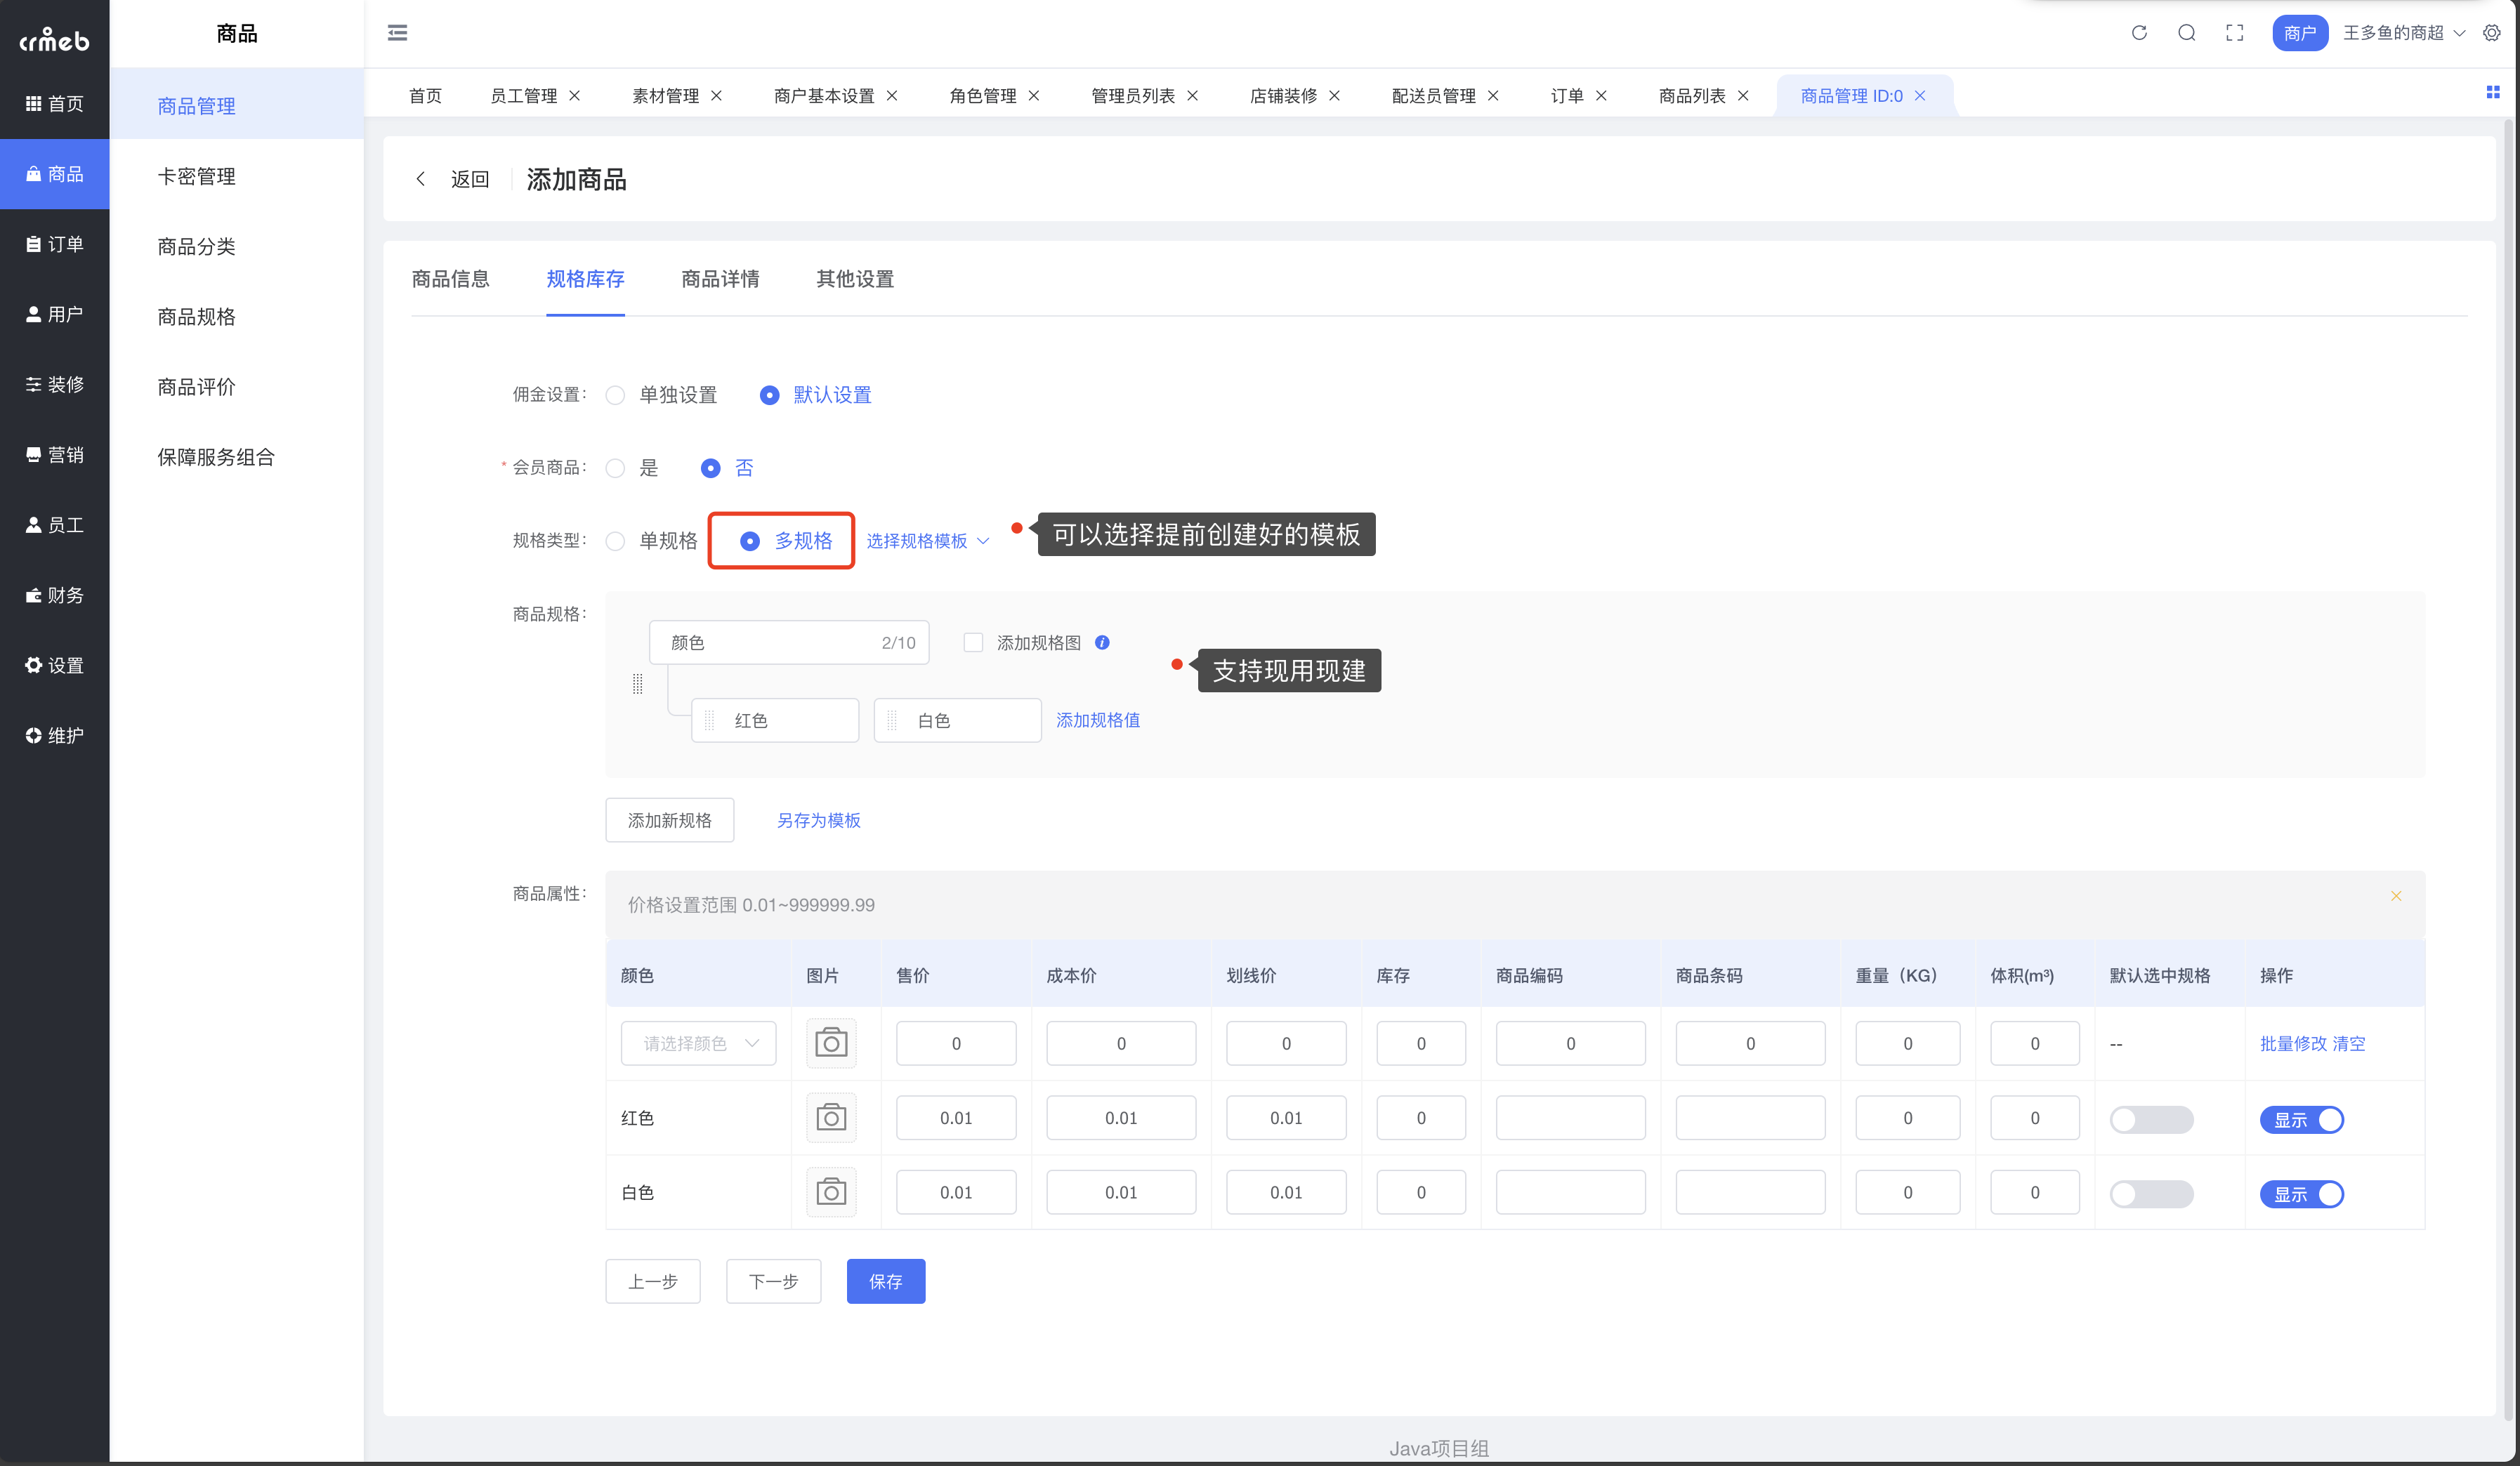Open the 商品列表 tab in the tab bar
The height and width of the screenshot is (1466, 2520).
[1693, 95]
